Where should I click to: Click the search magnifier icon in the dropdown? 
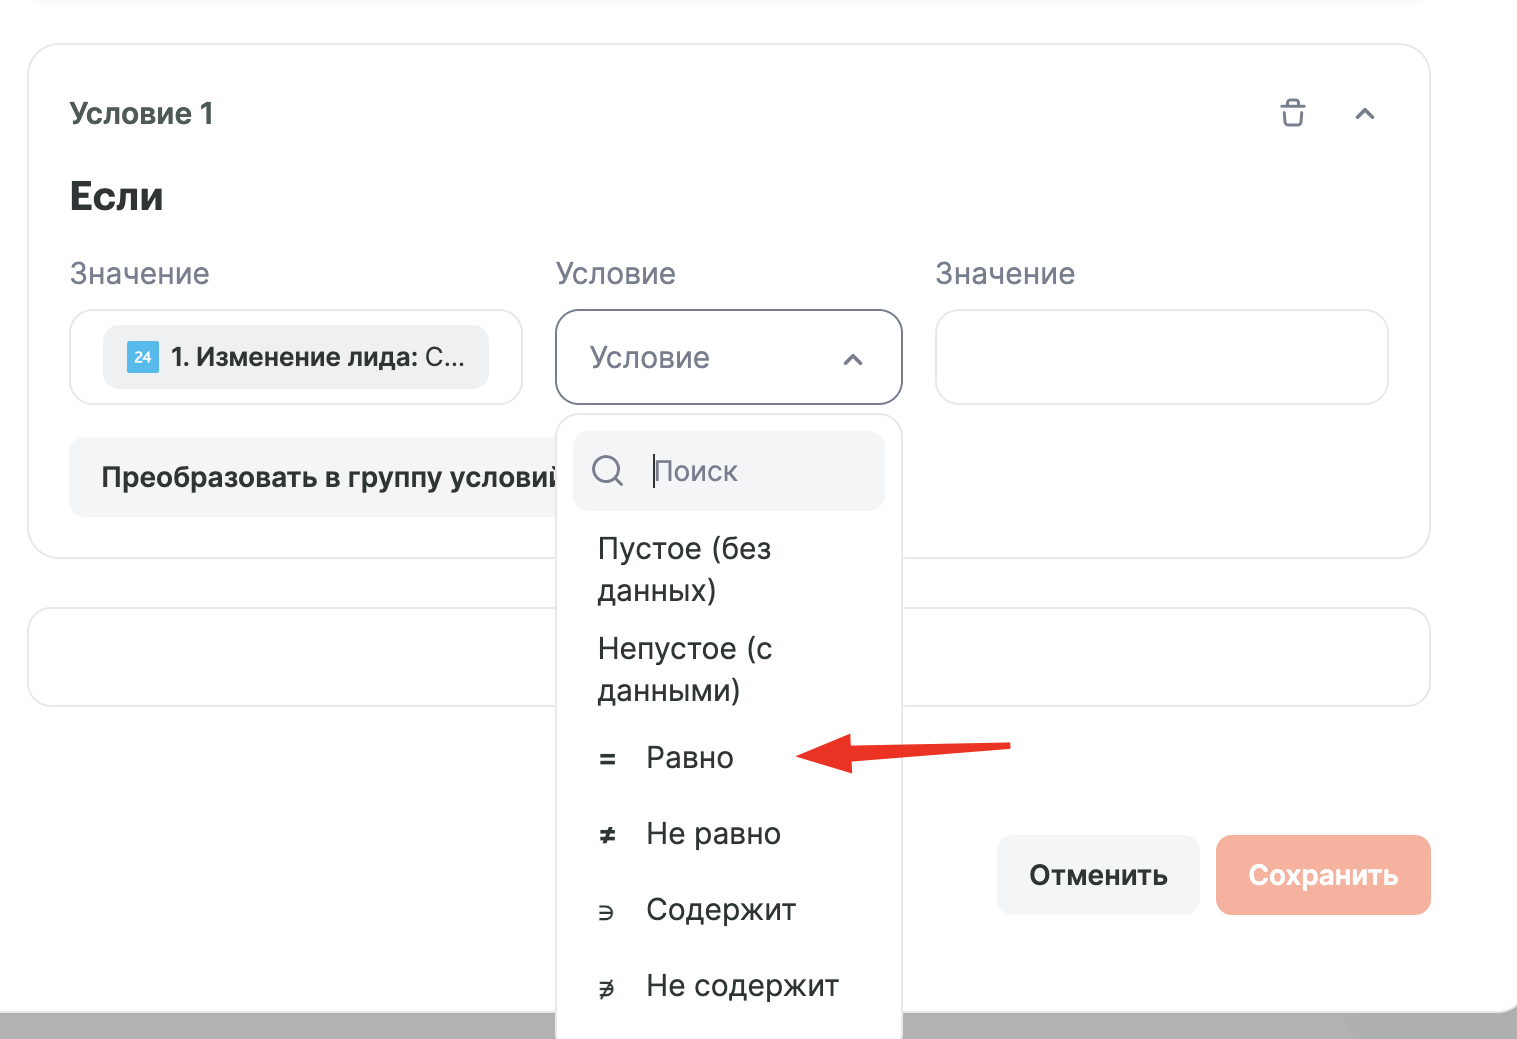pyautogui.click(x=607, y=470)
